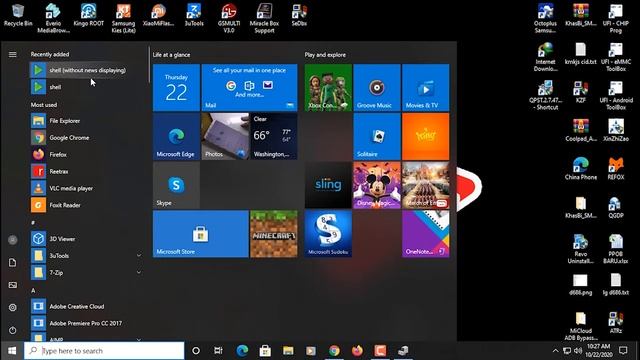
Task: Open Movies & TV tile
Action: coord(425,87)
